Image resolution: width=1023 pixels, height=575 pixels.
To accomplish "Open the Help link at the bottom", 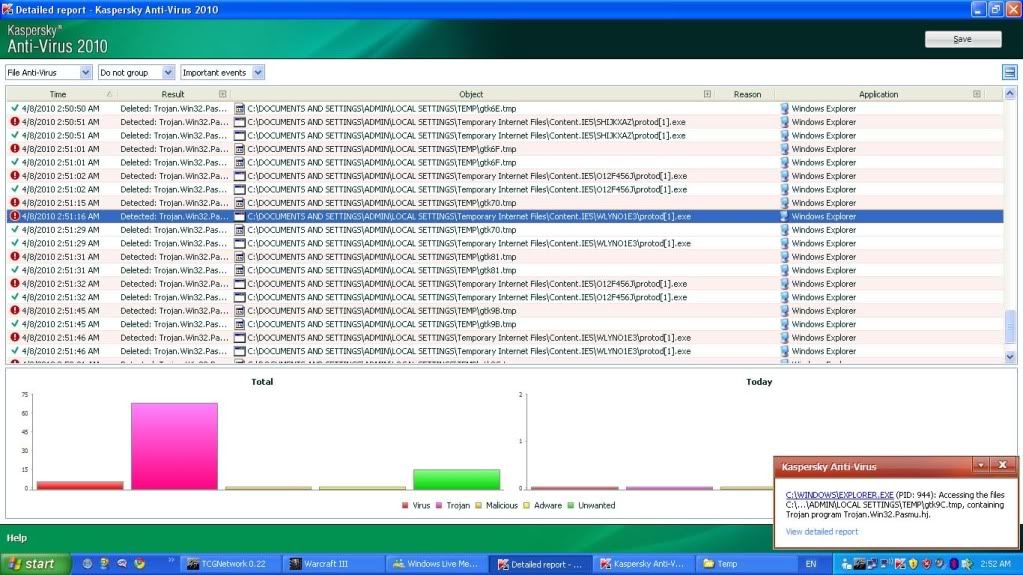I will click(x=17, y=538).
